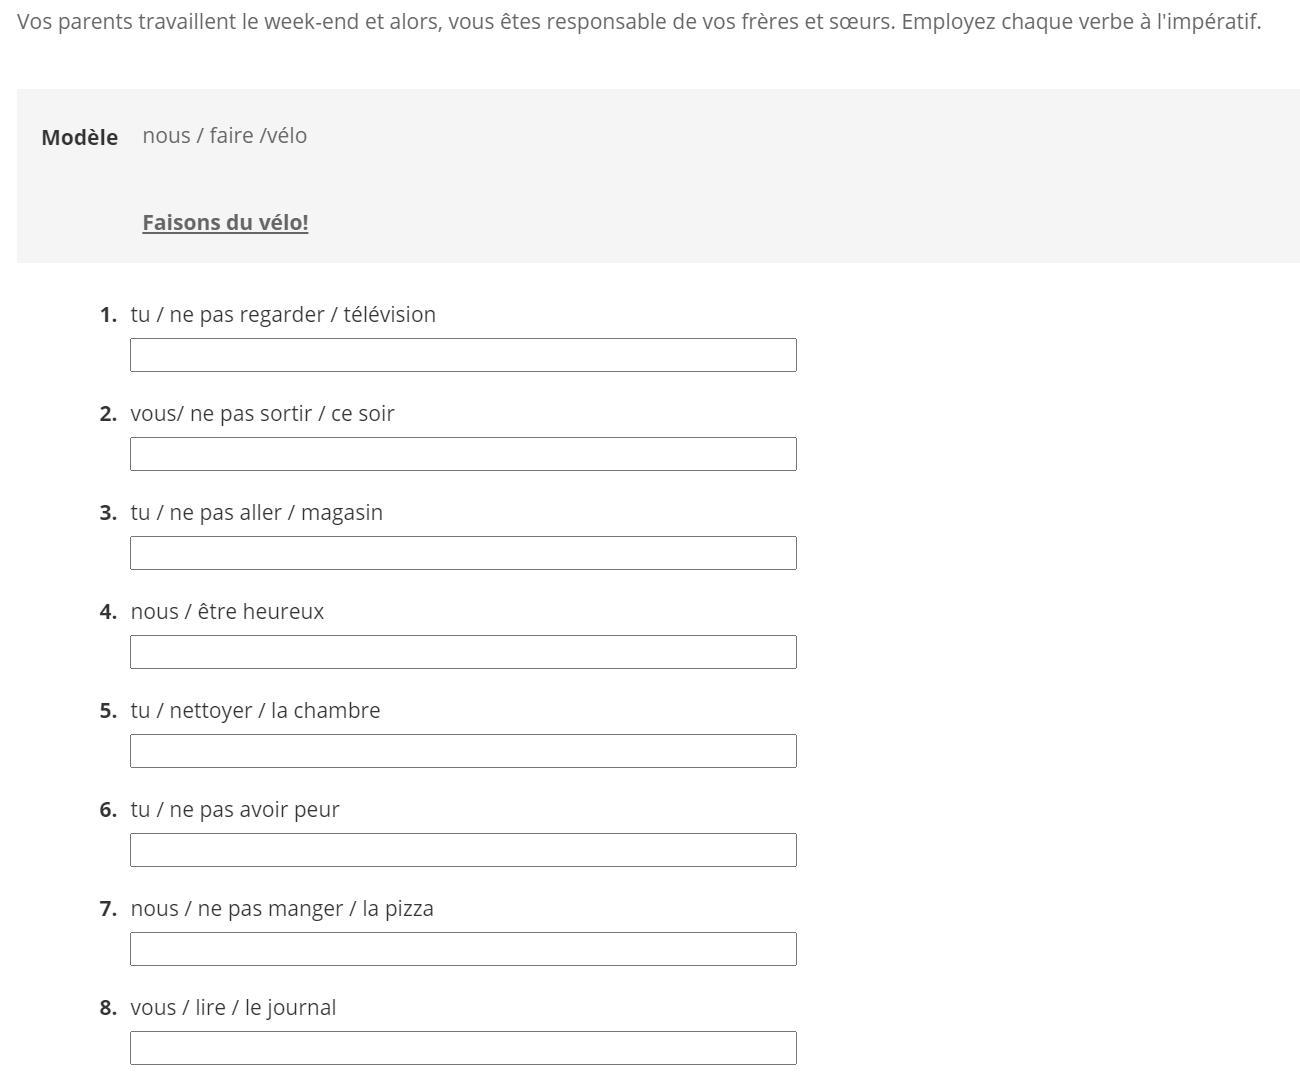Image resolution: width=1300 pixels, height=1089 pixels.
Task: Click prompt text 'vous / lire / le journal'
Action: 233,1007
